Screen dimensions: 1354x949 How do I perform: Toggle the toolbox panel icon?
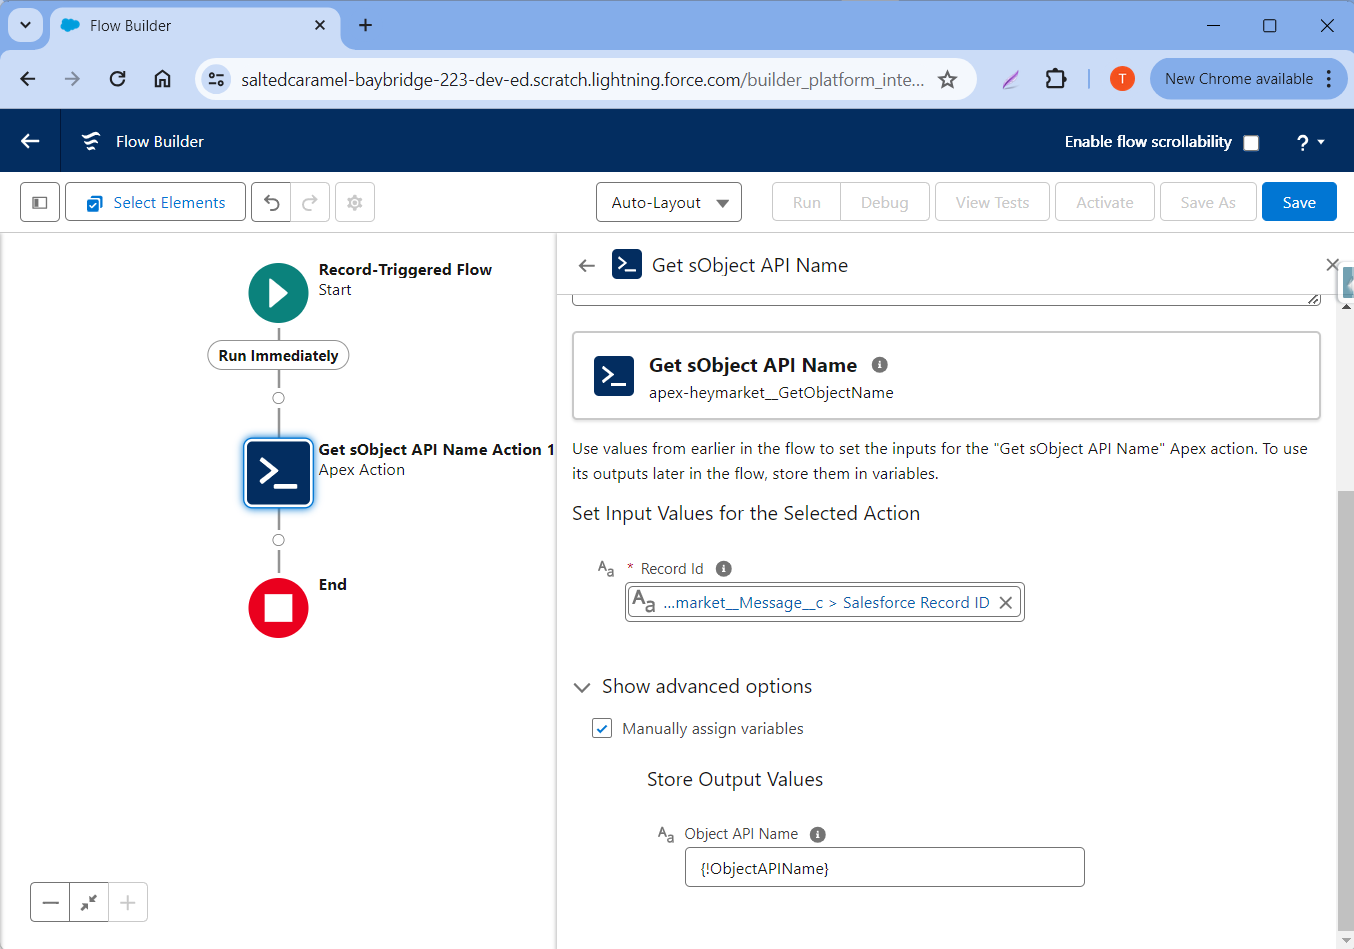pos(40,202)
